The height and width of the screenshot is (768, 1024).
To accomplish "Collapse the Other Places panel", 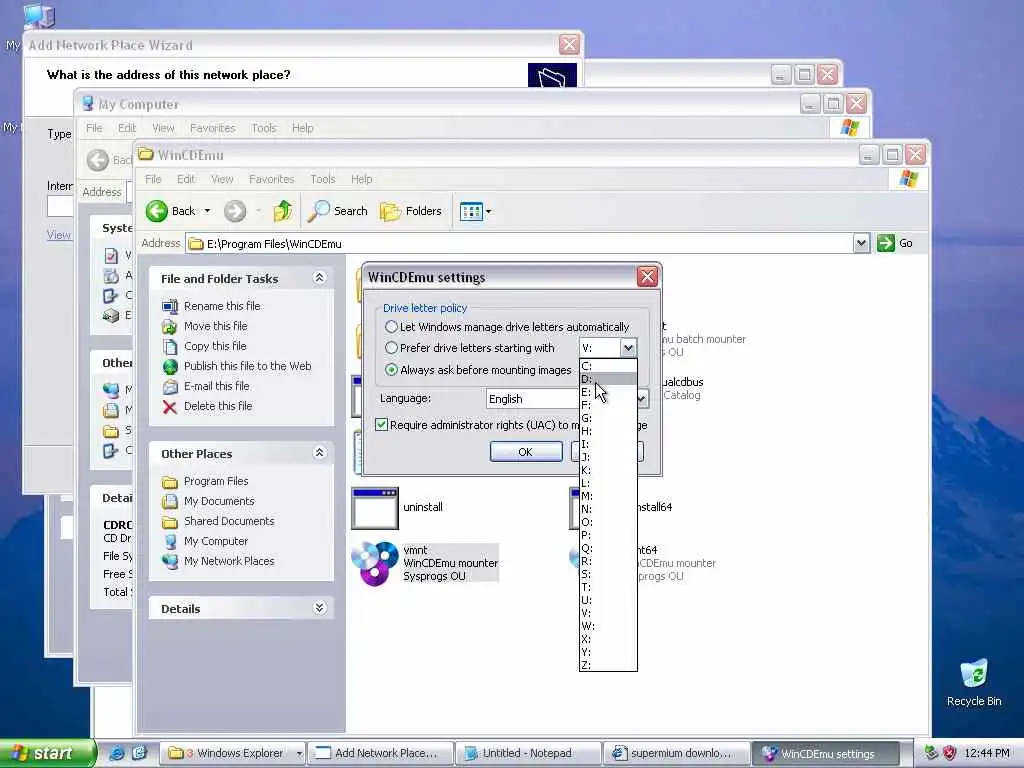I will pos(319,453).
